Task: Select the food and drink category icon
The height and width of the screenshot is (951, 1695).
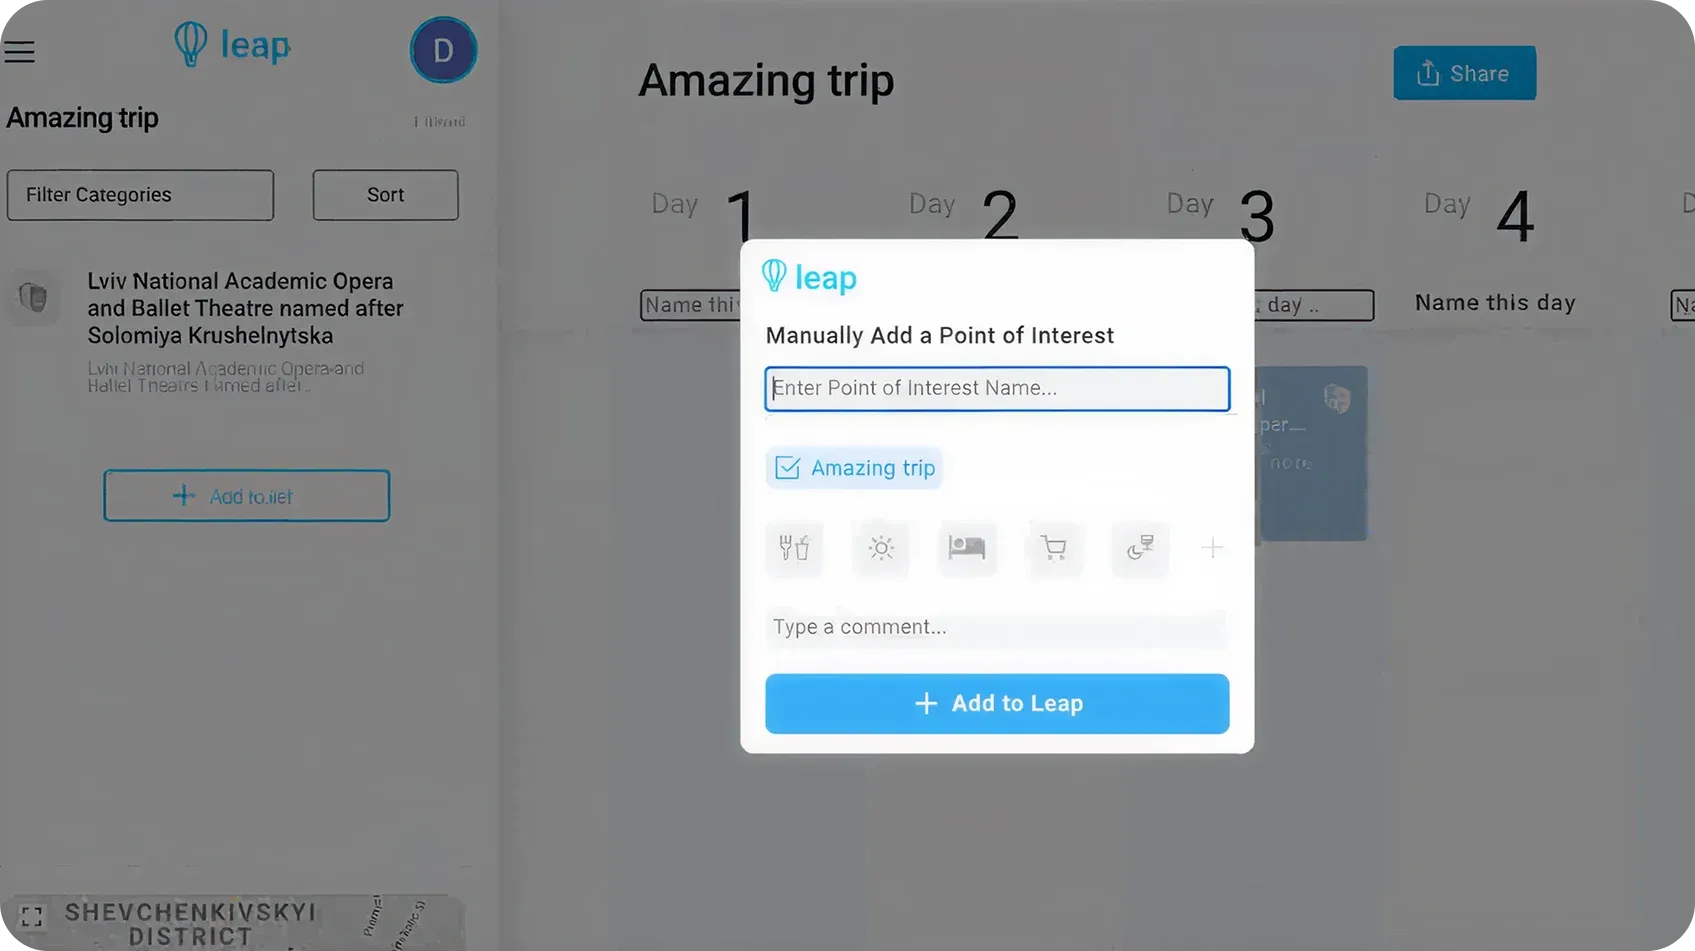Action: click(x=794, y=548)
